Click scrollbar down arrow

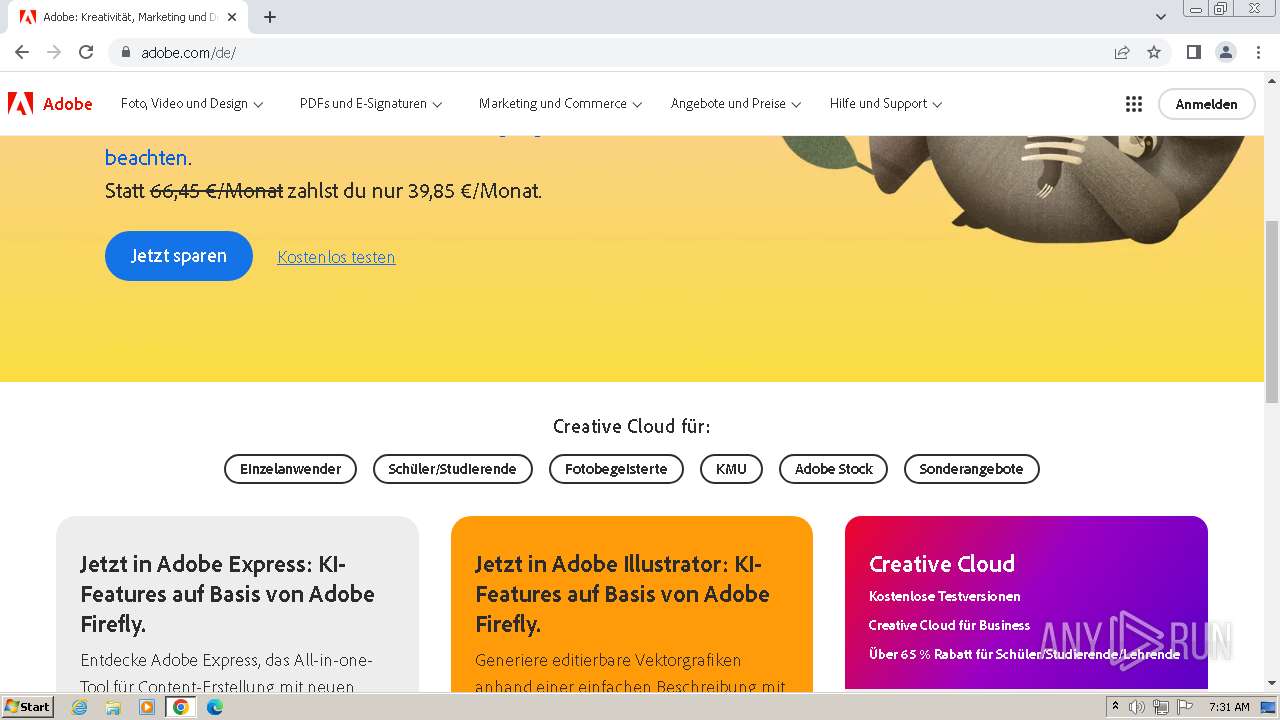pos(1272,683)
